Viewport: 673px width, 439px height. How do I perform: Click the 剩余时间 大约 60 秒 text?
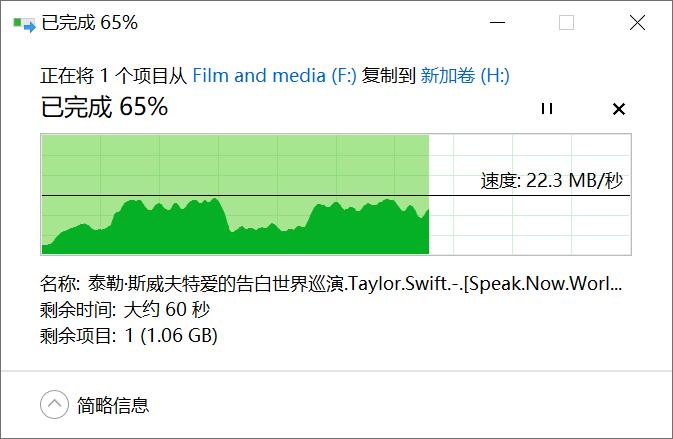pos(125,309)
